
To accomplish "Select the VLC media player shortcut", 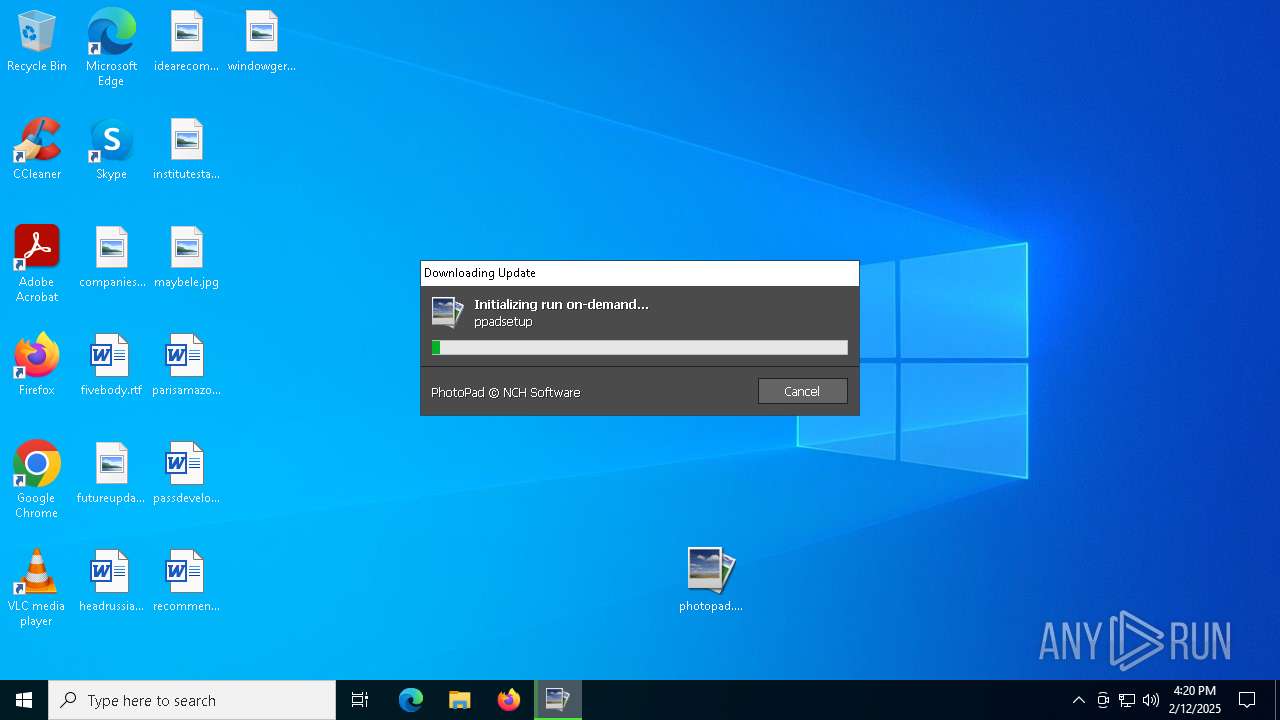I will (37, 588).
